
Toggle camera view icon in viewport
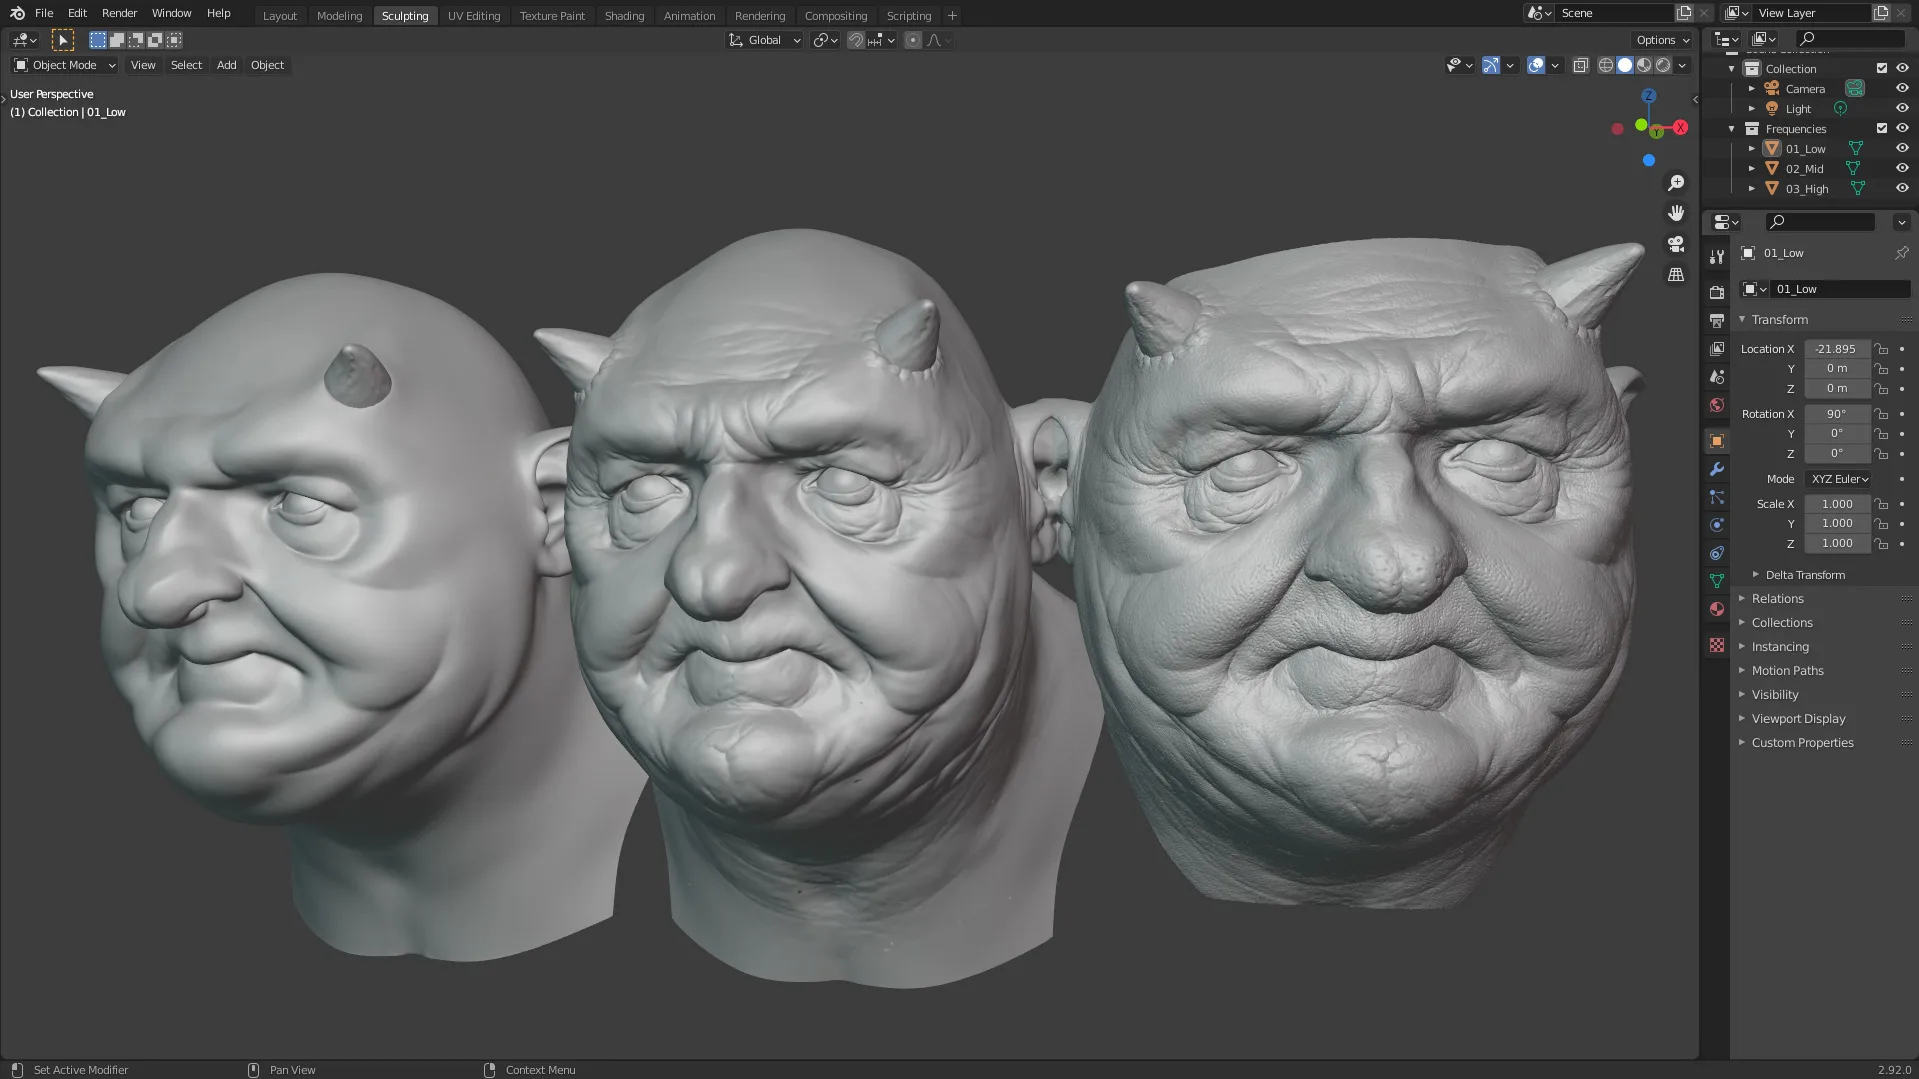(x=1676, y=244)
